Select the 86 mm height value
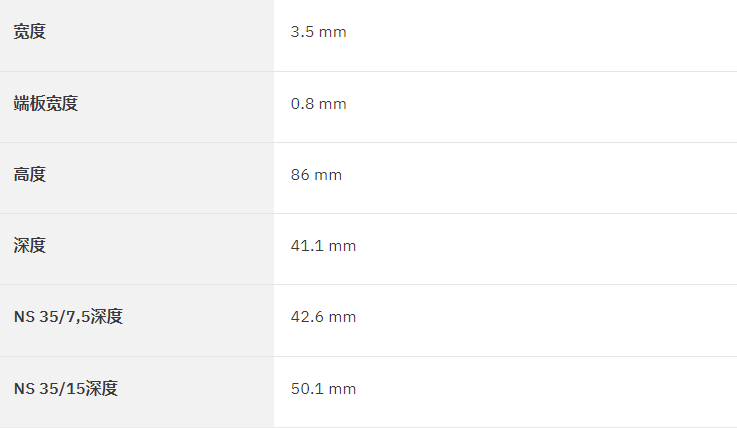737x428 pixels. click(x=316, y=175)
